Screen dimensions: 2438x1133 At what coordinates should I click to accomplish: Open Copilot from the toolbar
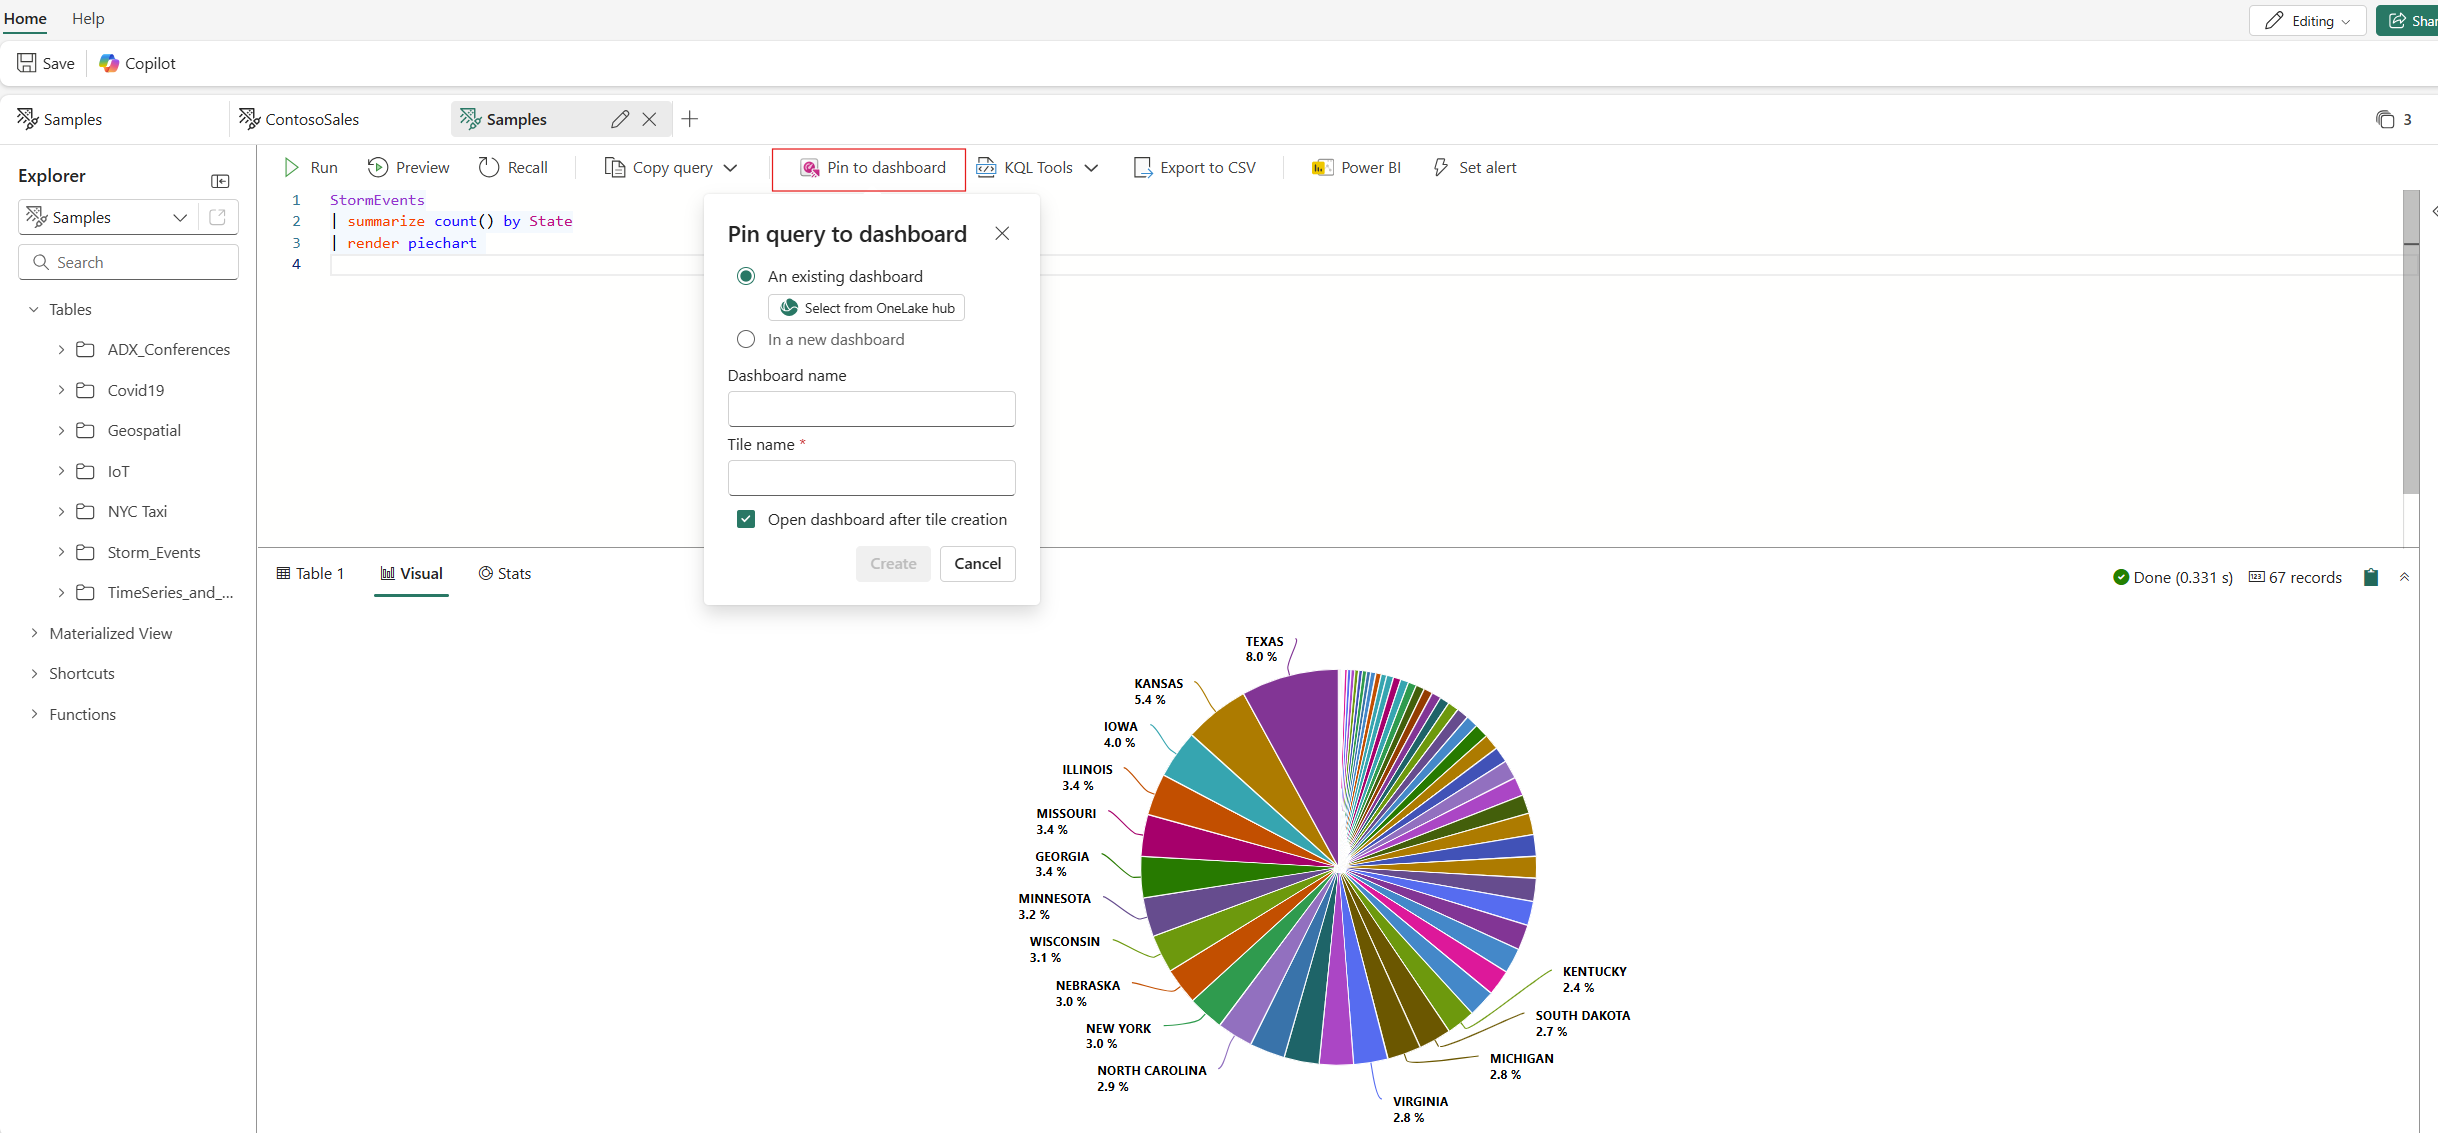138,63
